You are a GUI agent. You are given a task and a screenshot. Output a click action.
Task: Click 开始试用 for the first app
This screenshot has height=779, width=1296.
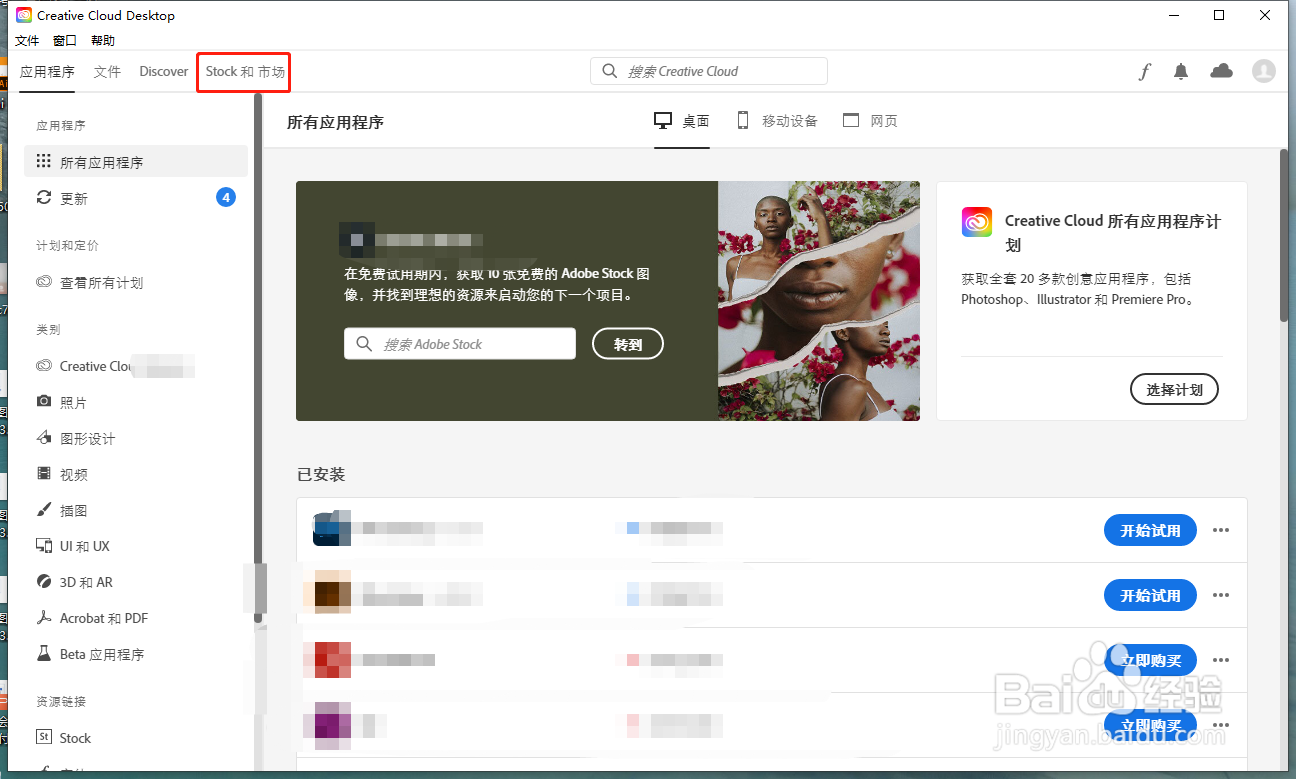point(1150,530)
